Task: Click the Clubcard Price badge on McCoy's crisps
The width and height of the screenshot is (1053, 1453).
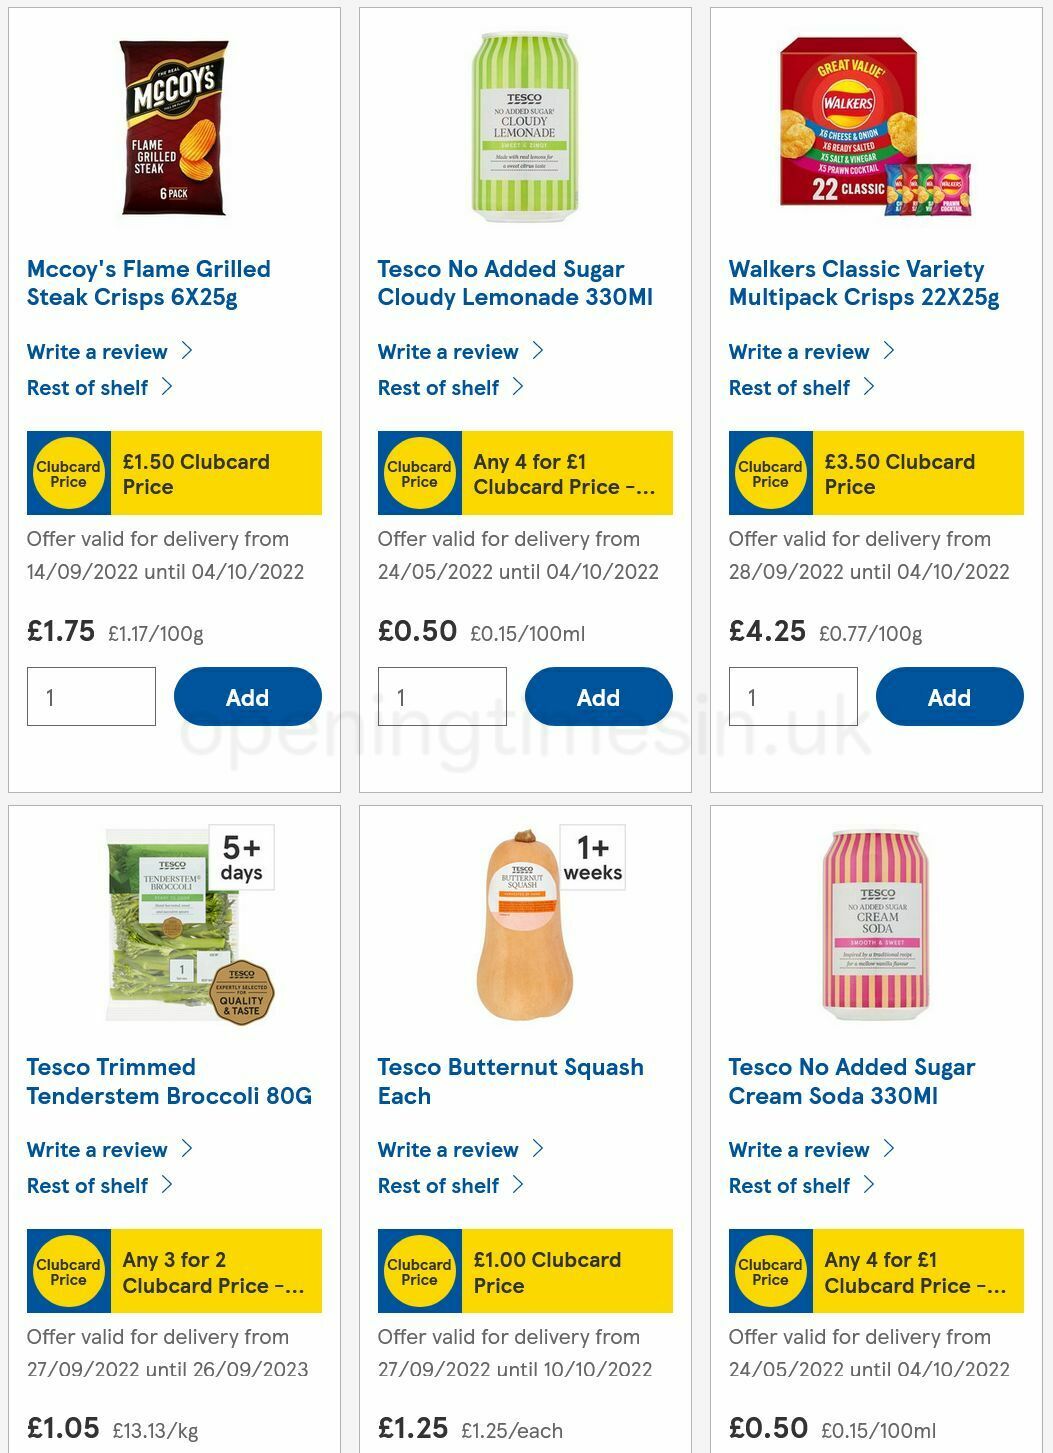Action: tap(68, 472)
